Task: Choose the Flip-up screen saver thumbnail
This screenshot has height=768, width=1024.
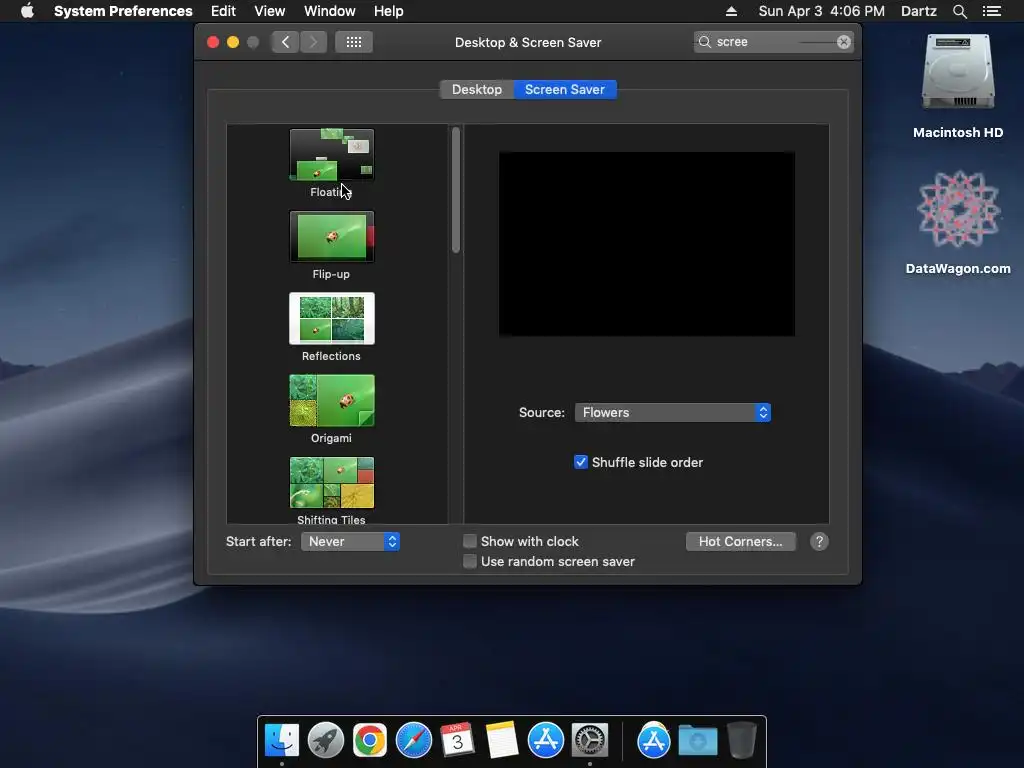Action: (332, 237)
